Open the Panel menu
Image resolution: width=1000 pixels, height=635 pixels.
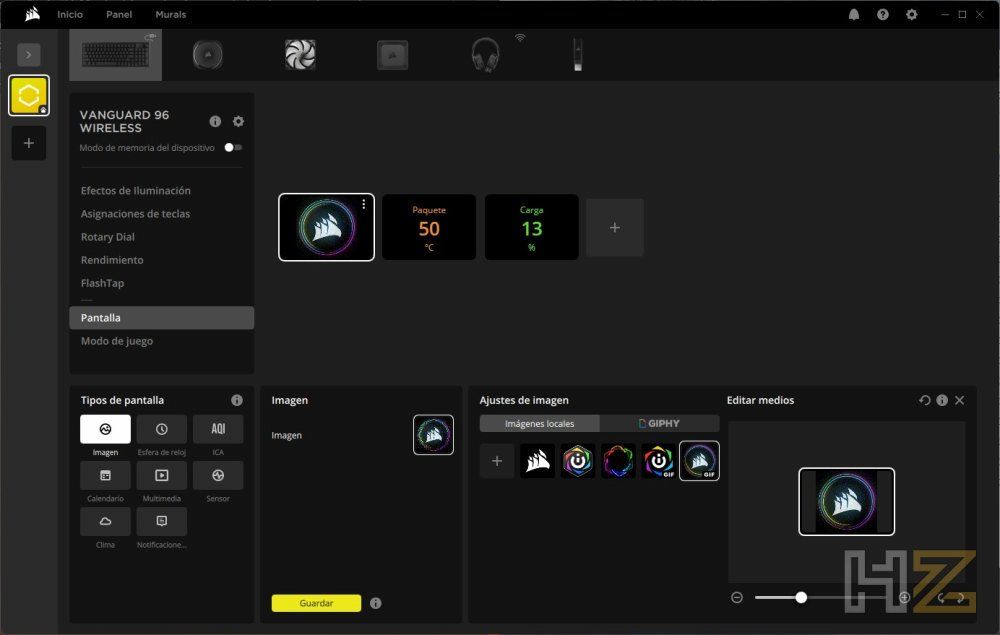tap(119, 14)
